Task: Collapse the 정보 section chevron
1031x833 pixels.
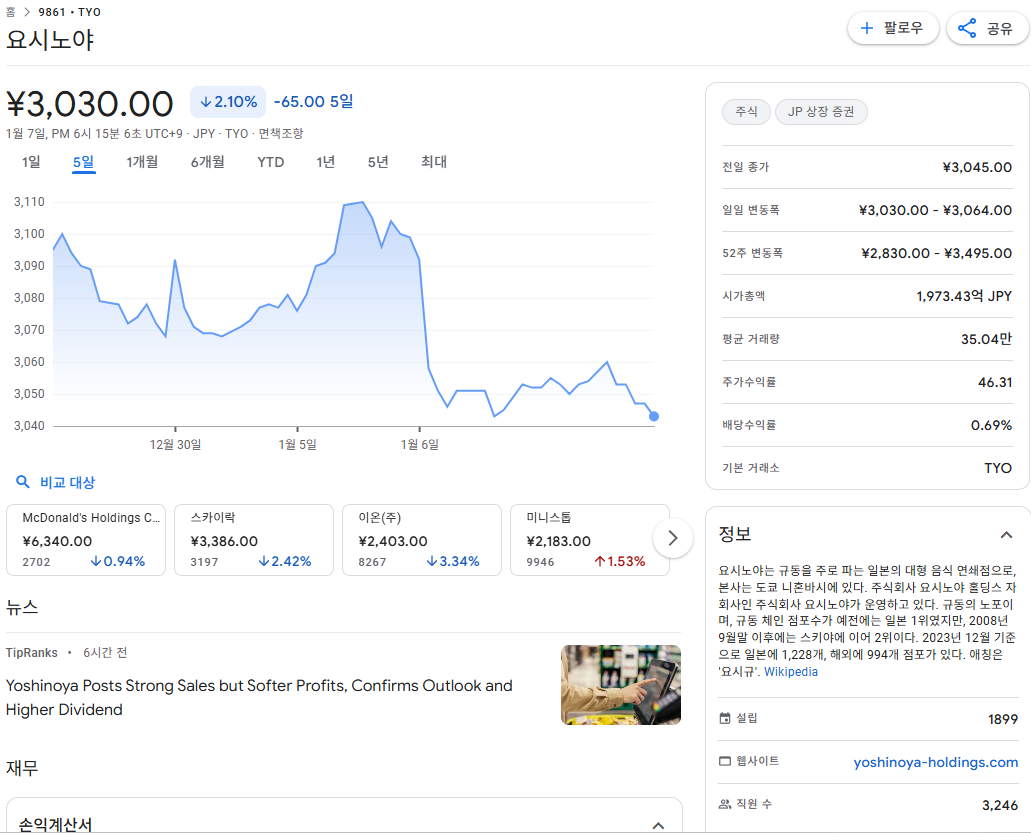Action: (1006, 535)
